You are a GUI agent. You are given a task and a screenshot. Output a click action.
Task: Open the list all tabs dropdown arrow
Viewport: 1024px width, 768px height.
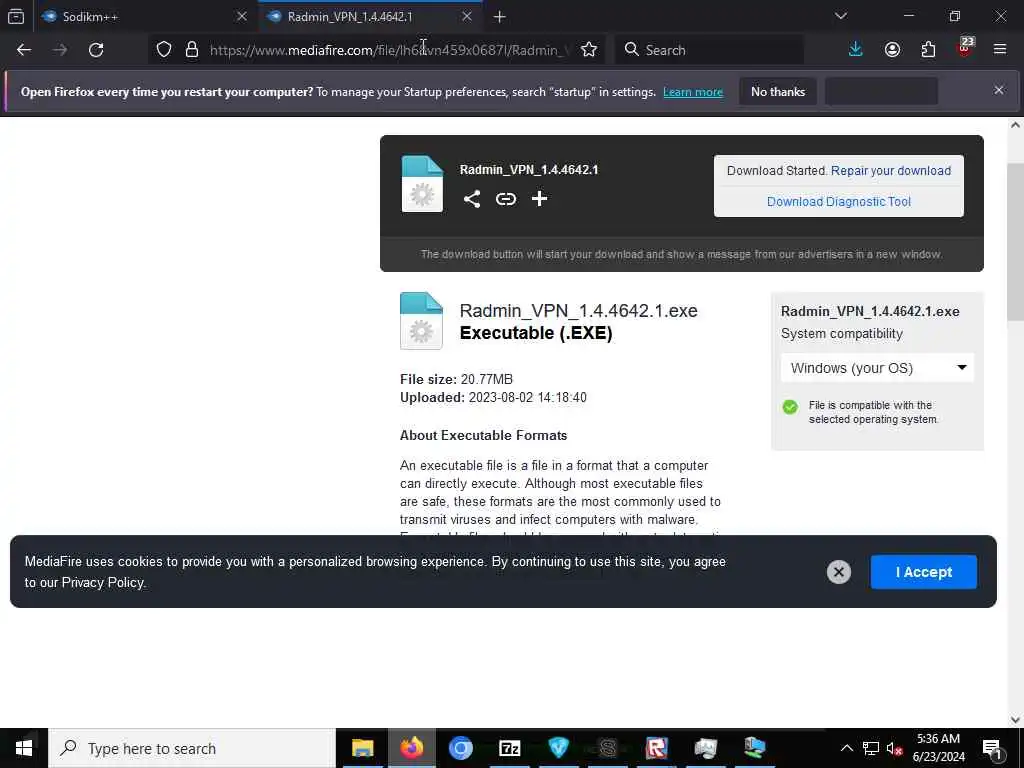841,16
